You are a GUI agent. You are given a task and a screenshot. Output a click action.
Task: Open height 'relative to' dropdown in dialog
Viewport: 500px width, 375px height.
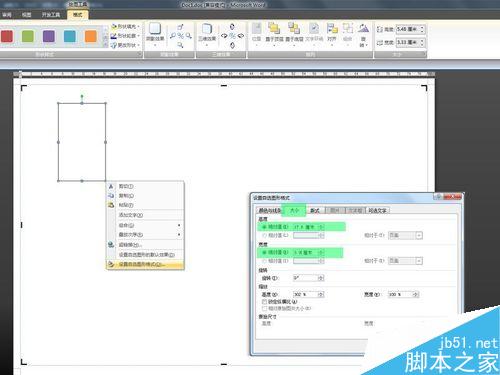[406, 235]
